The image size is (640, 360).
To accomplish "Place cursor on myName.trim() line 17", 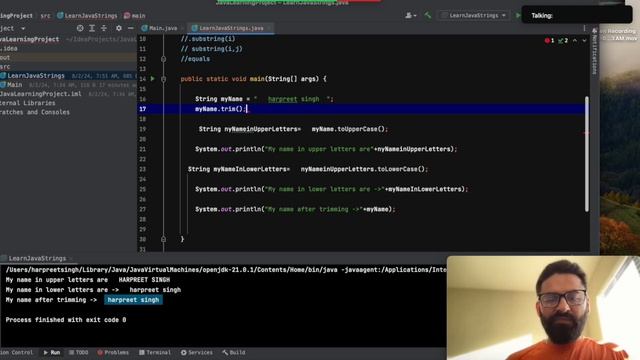I will [x=221, y=109].
